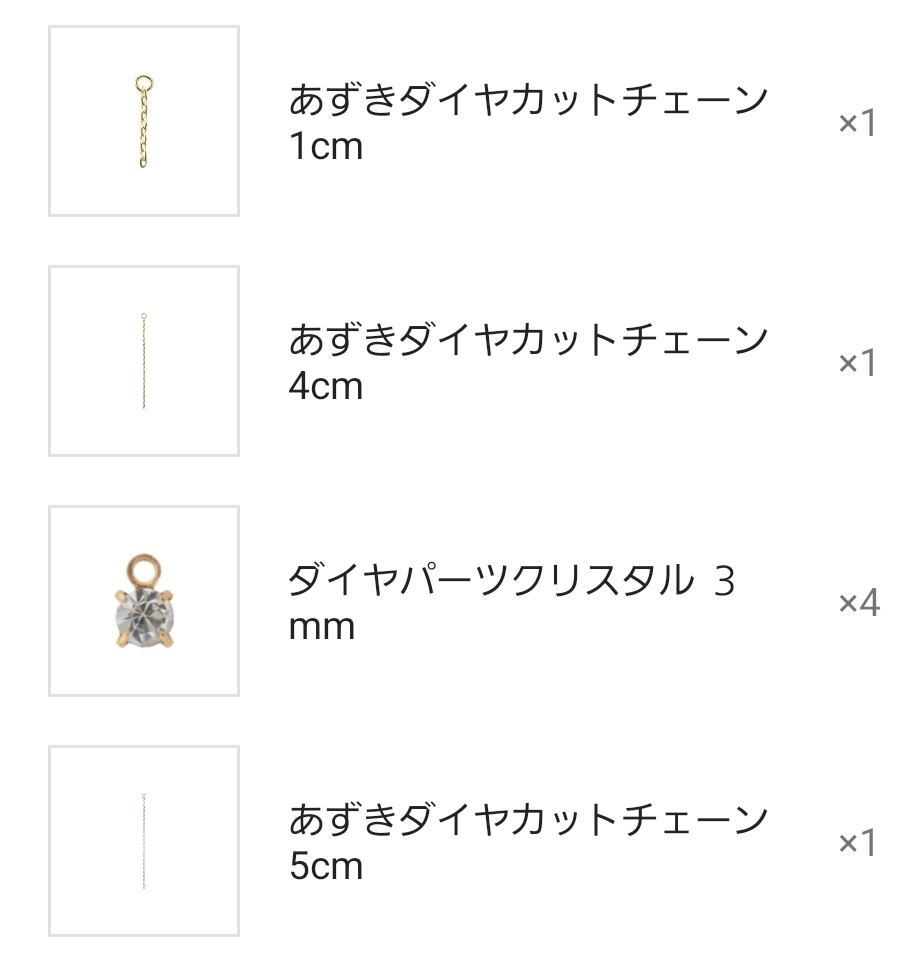Screen dimensions: 907x956
Task: Open the ダイヤパーツクリスタル product name
Action: (x=490, y=580)
